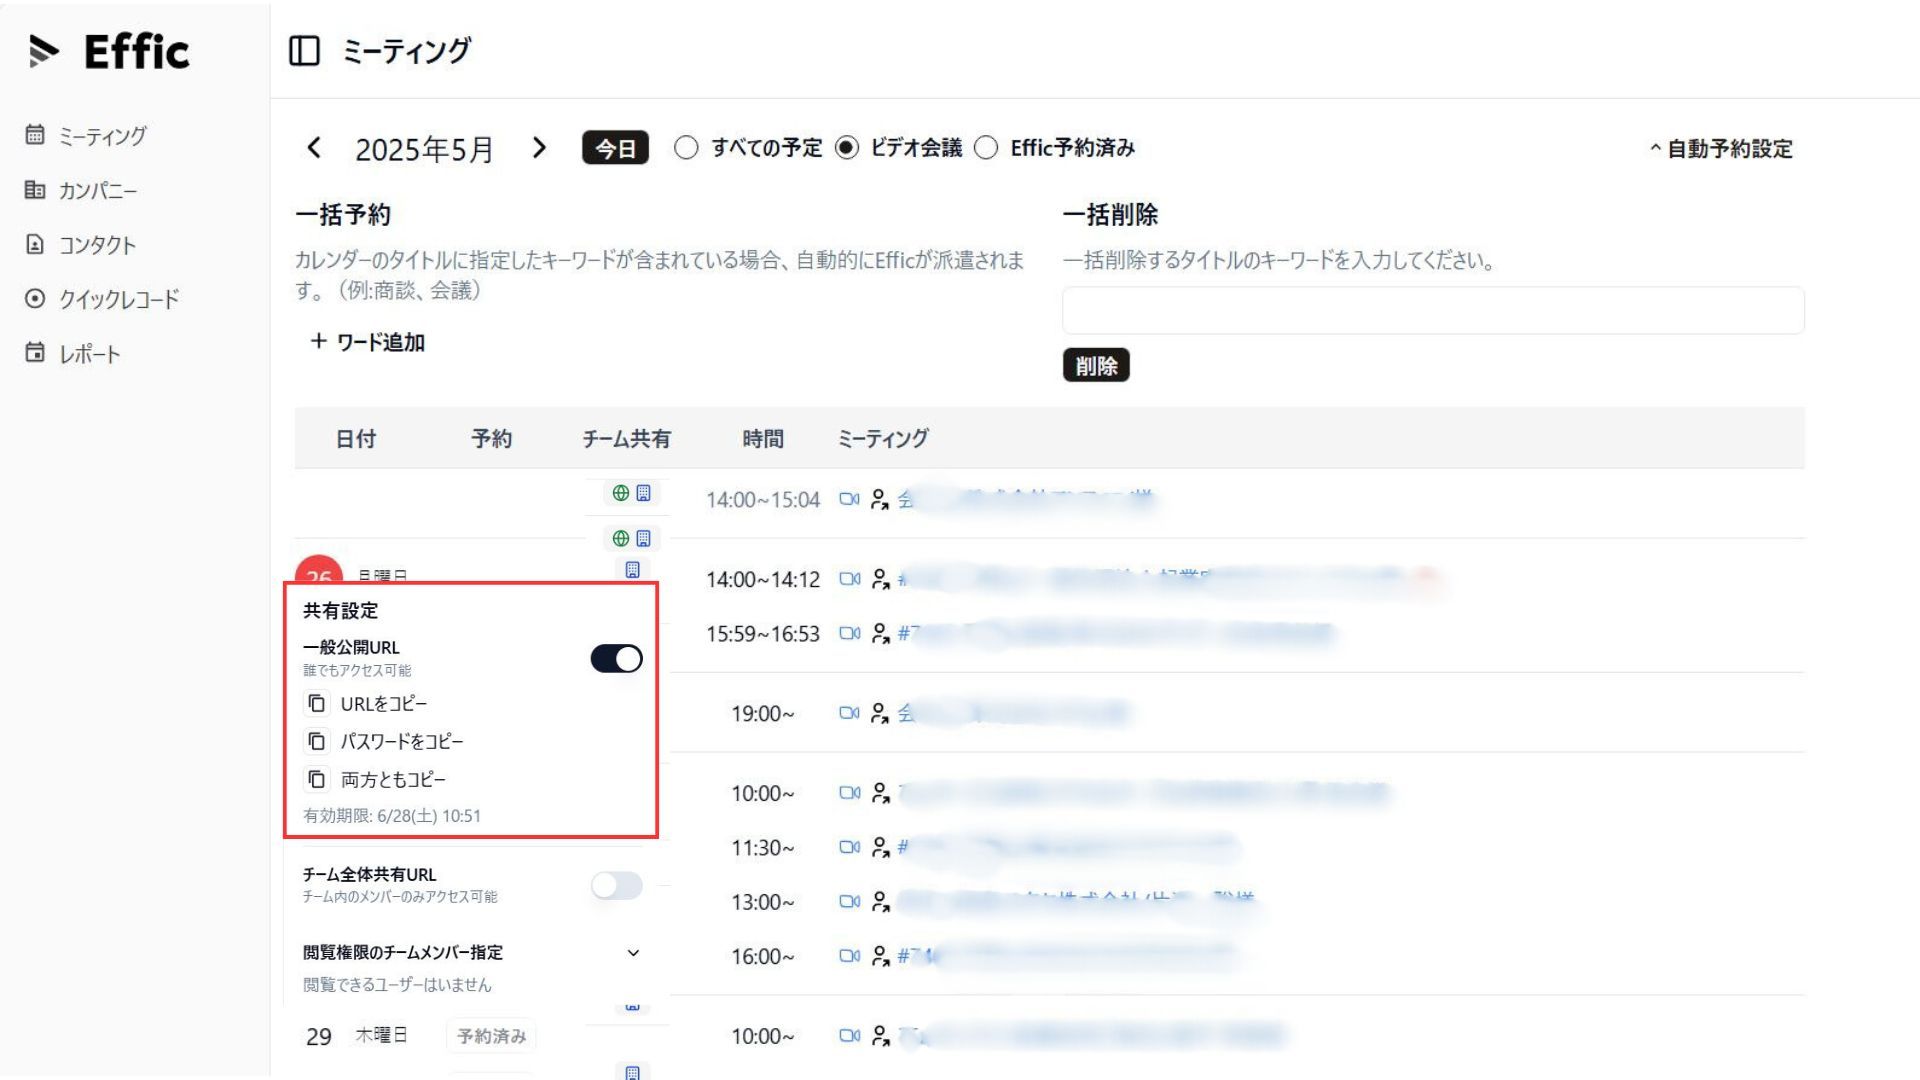Go to the previous month

pos(314,148)
